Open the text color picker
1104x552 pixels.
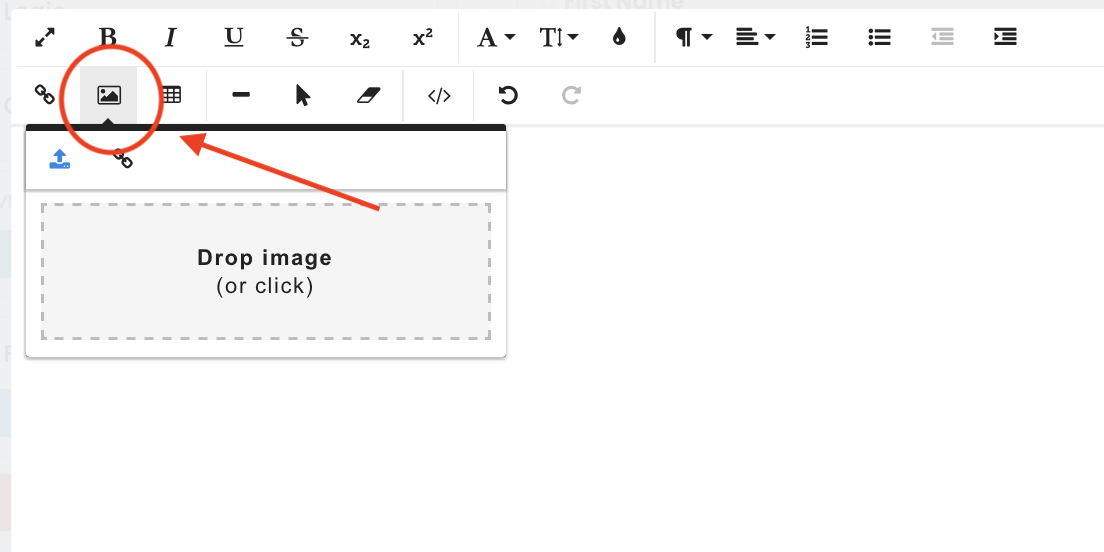coord(619,38)
